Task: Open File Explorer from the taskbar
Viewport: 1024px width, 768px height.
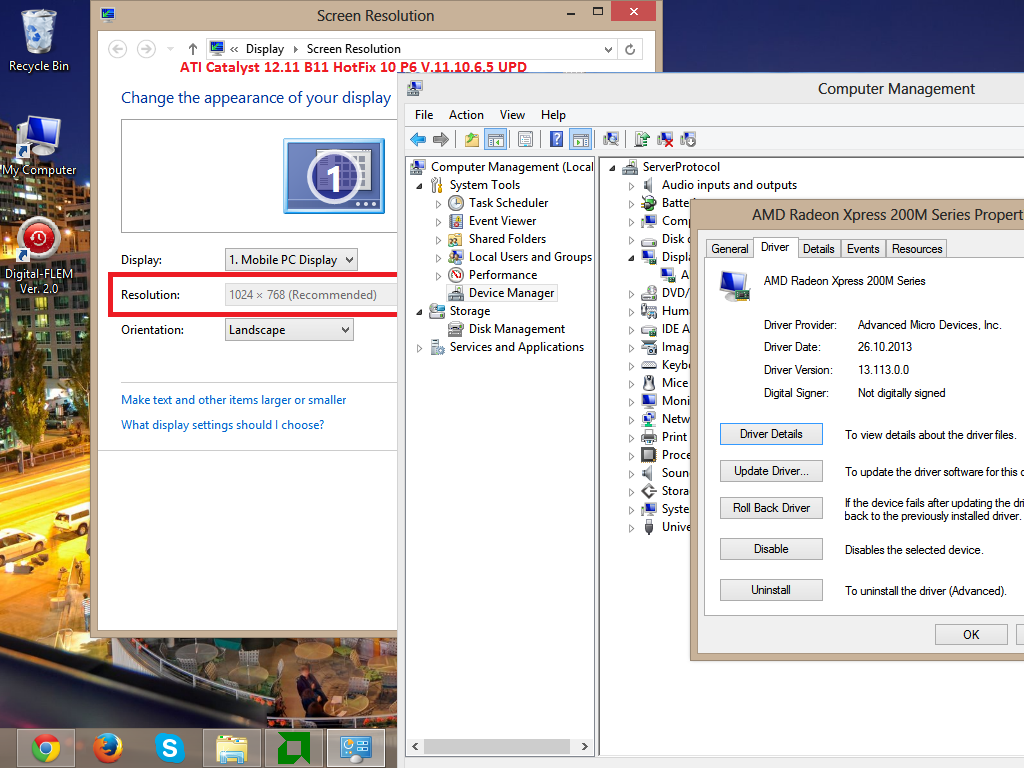Action: (x=232, y=748)
